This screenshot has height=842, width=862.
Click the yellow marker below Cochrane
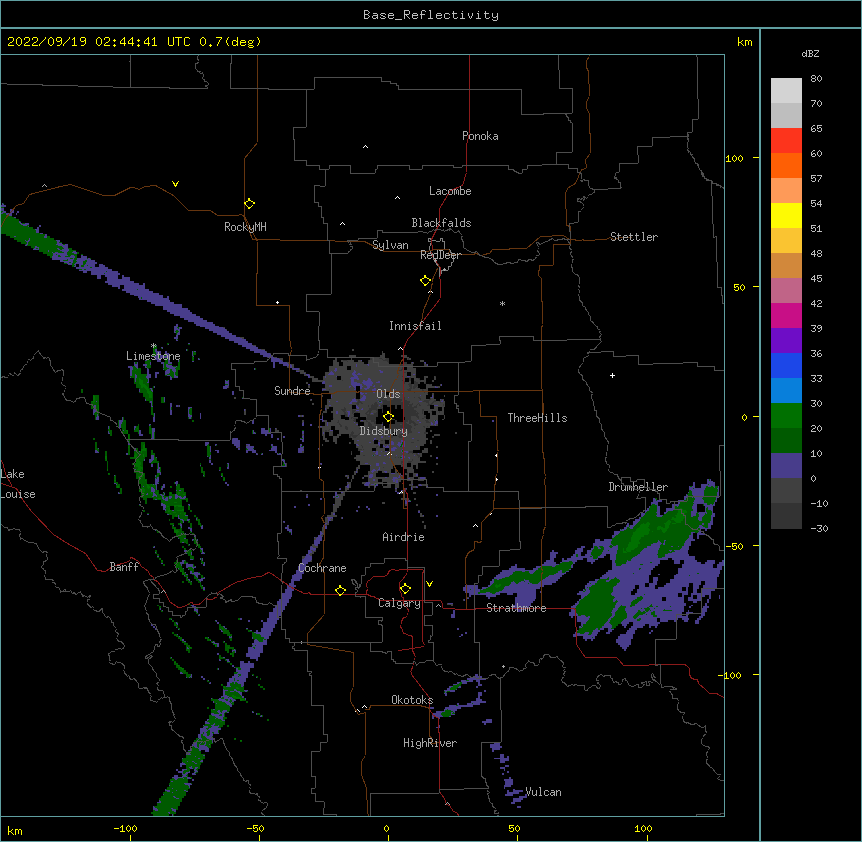[340, 590]
